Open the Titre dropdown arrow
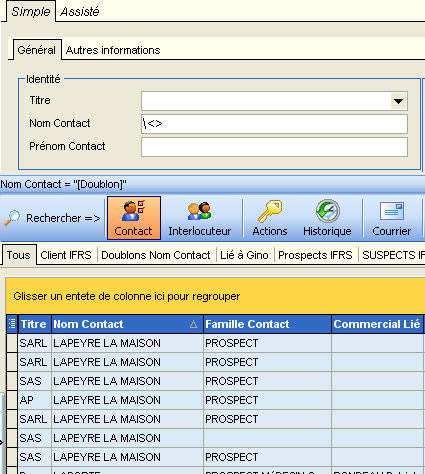Viewport: 425px width, 474px height. point(398,101)
